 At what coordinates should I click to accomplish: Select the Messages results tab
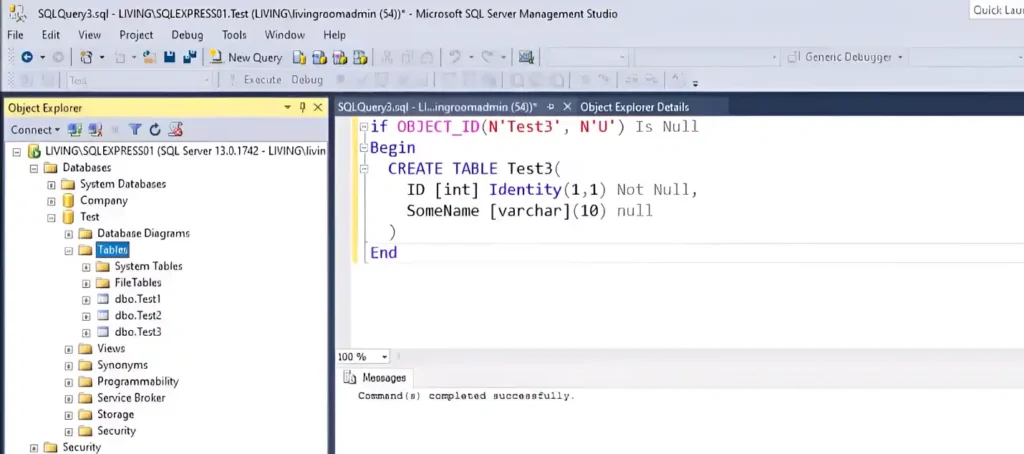click(377, 378)
